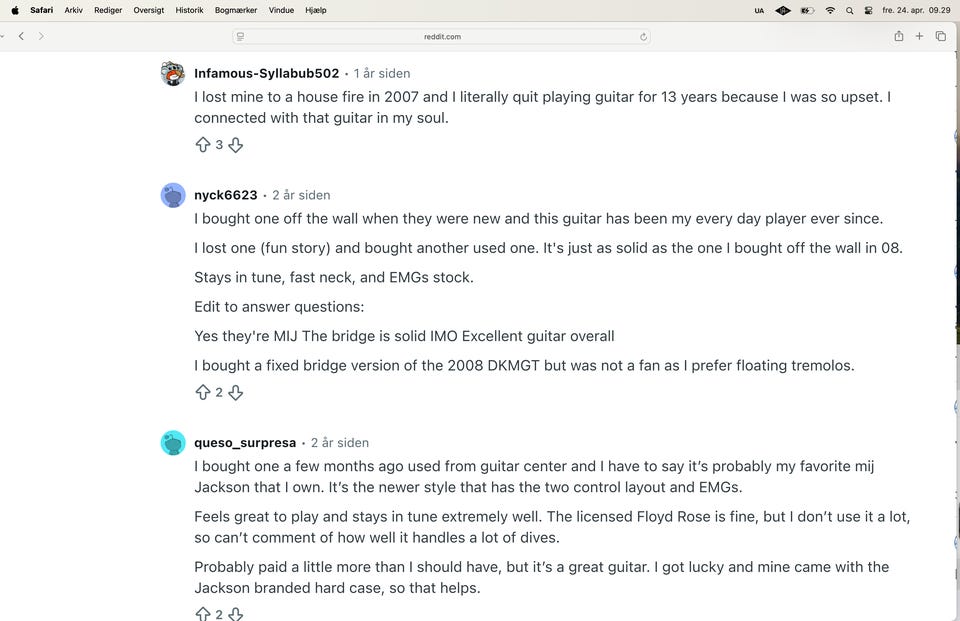This screenshot has width=960, height=621.
Task: Open queso_surpresa's user profile link
Action: [x=245, y=443]
